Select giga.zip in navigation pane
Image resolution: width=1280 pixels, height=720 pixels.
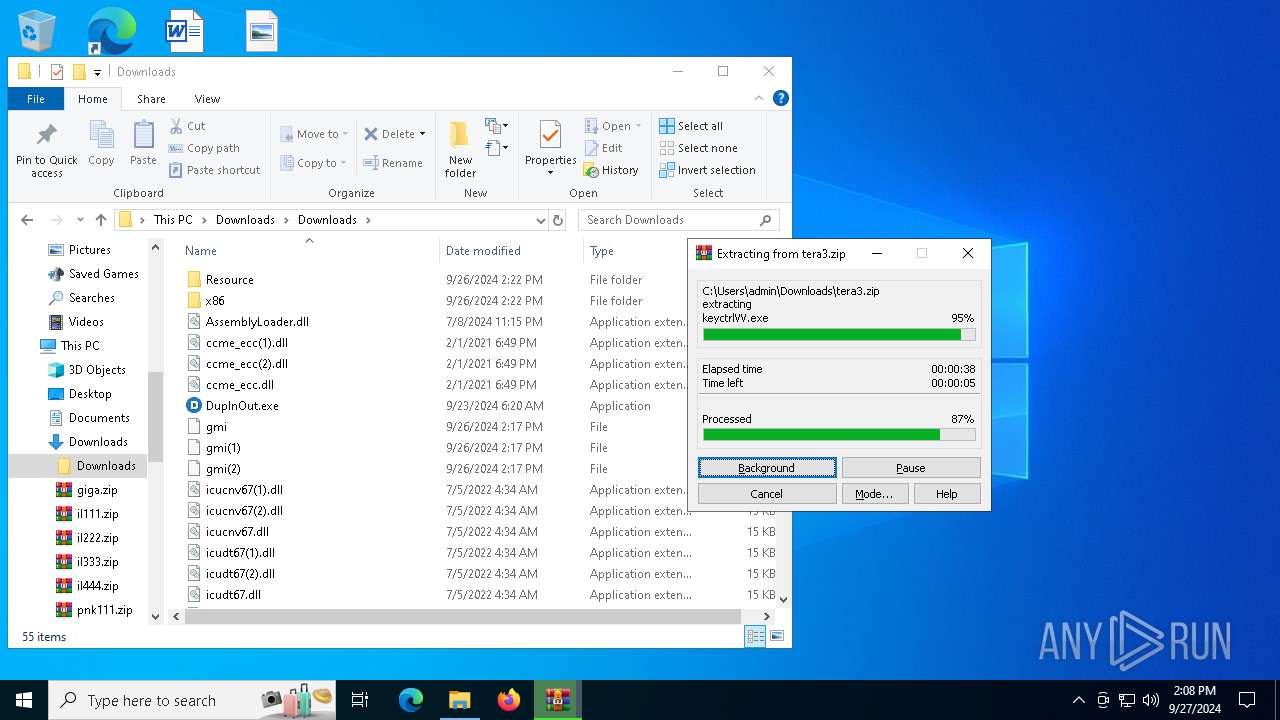97,490
